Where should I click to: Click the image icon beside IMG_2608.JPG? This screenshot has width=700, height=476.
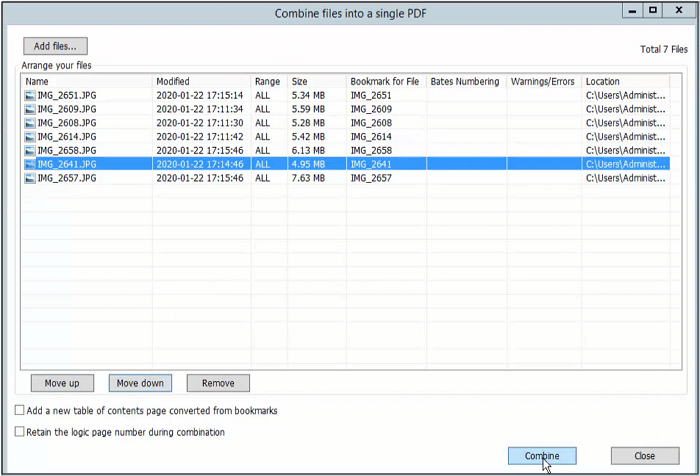tap(30, 123)
